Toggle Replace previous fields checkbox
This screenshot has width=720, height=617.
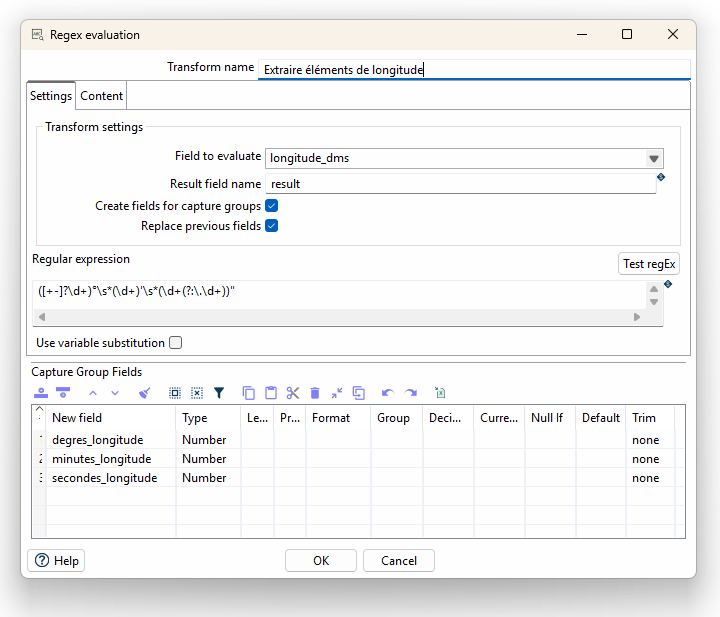[x=272, y=226]
